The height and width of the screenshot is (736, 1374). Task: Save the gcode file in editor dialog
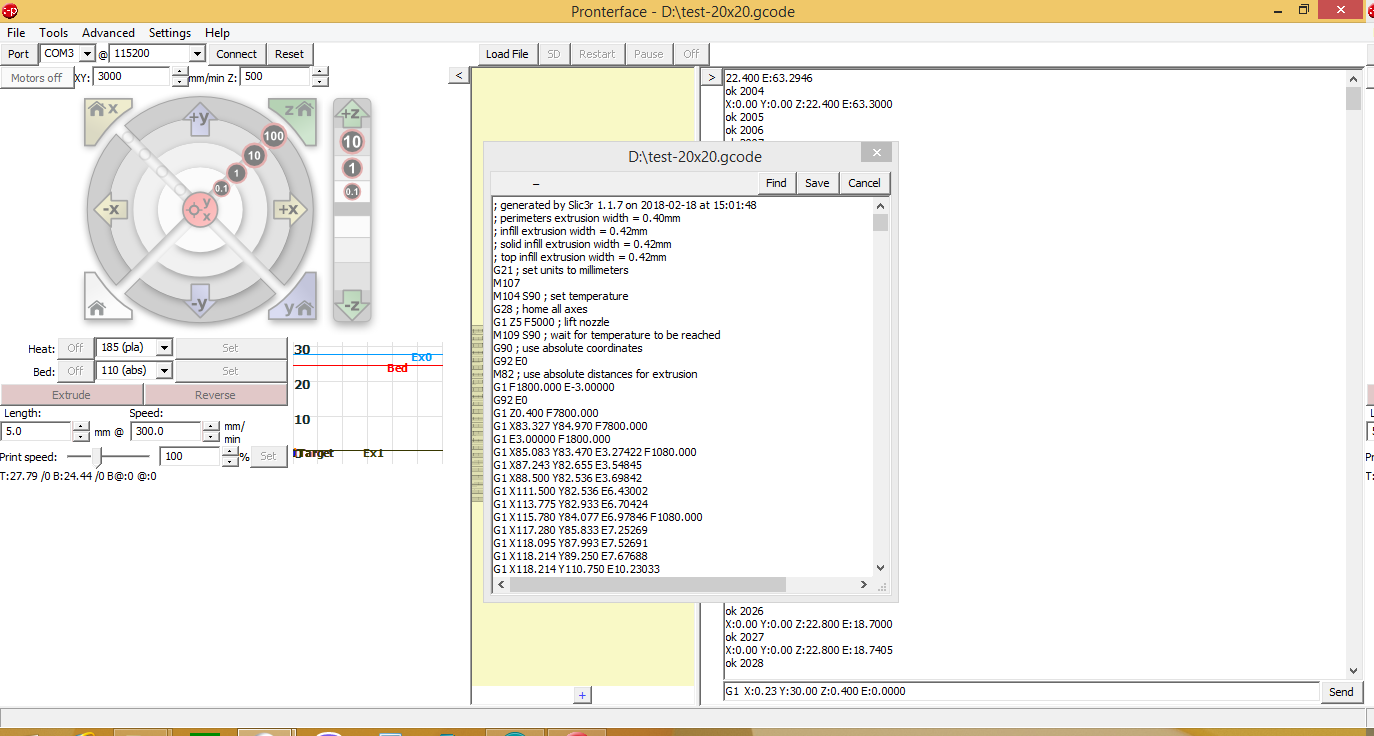817,183
